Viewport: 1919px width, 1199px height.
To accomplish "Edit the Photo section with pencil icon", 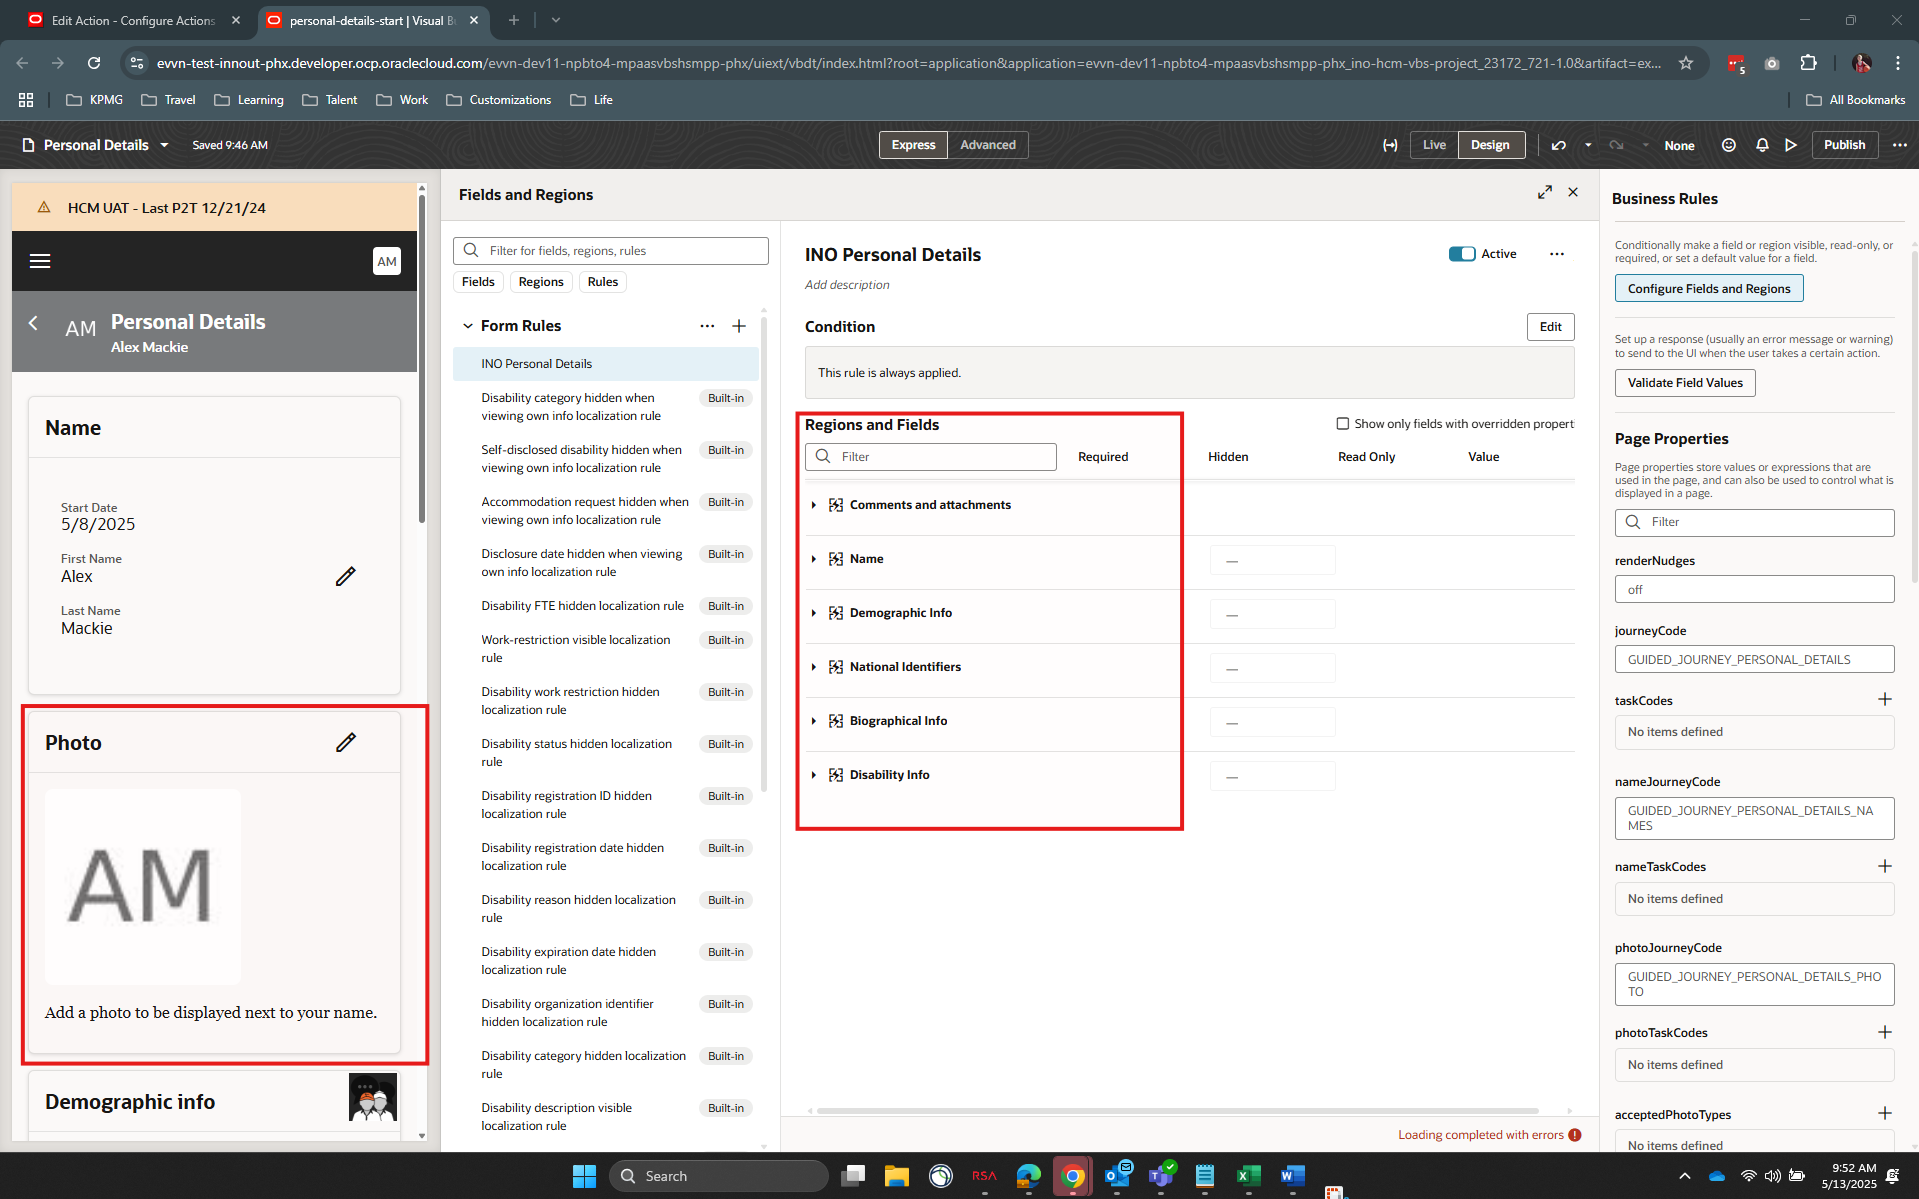I will coord(345,743).
